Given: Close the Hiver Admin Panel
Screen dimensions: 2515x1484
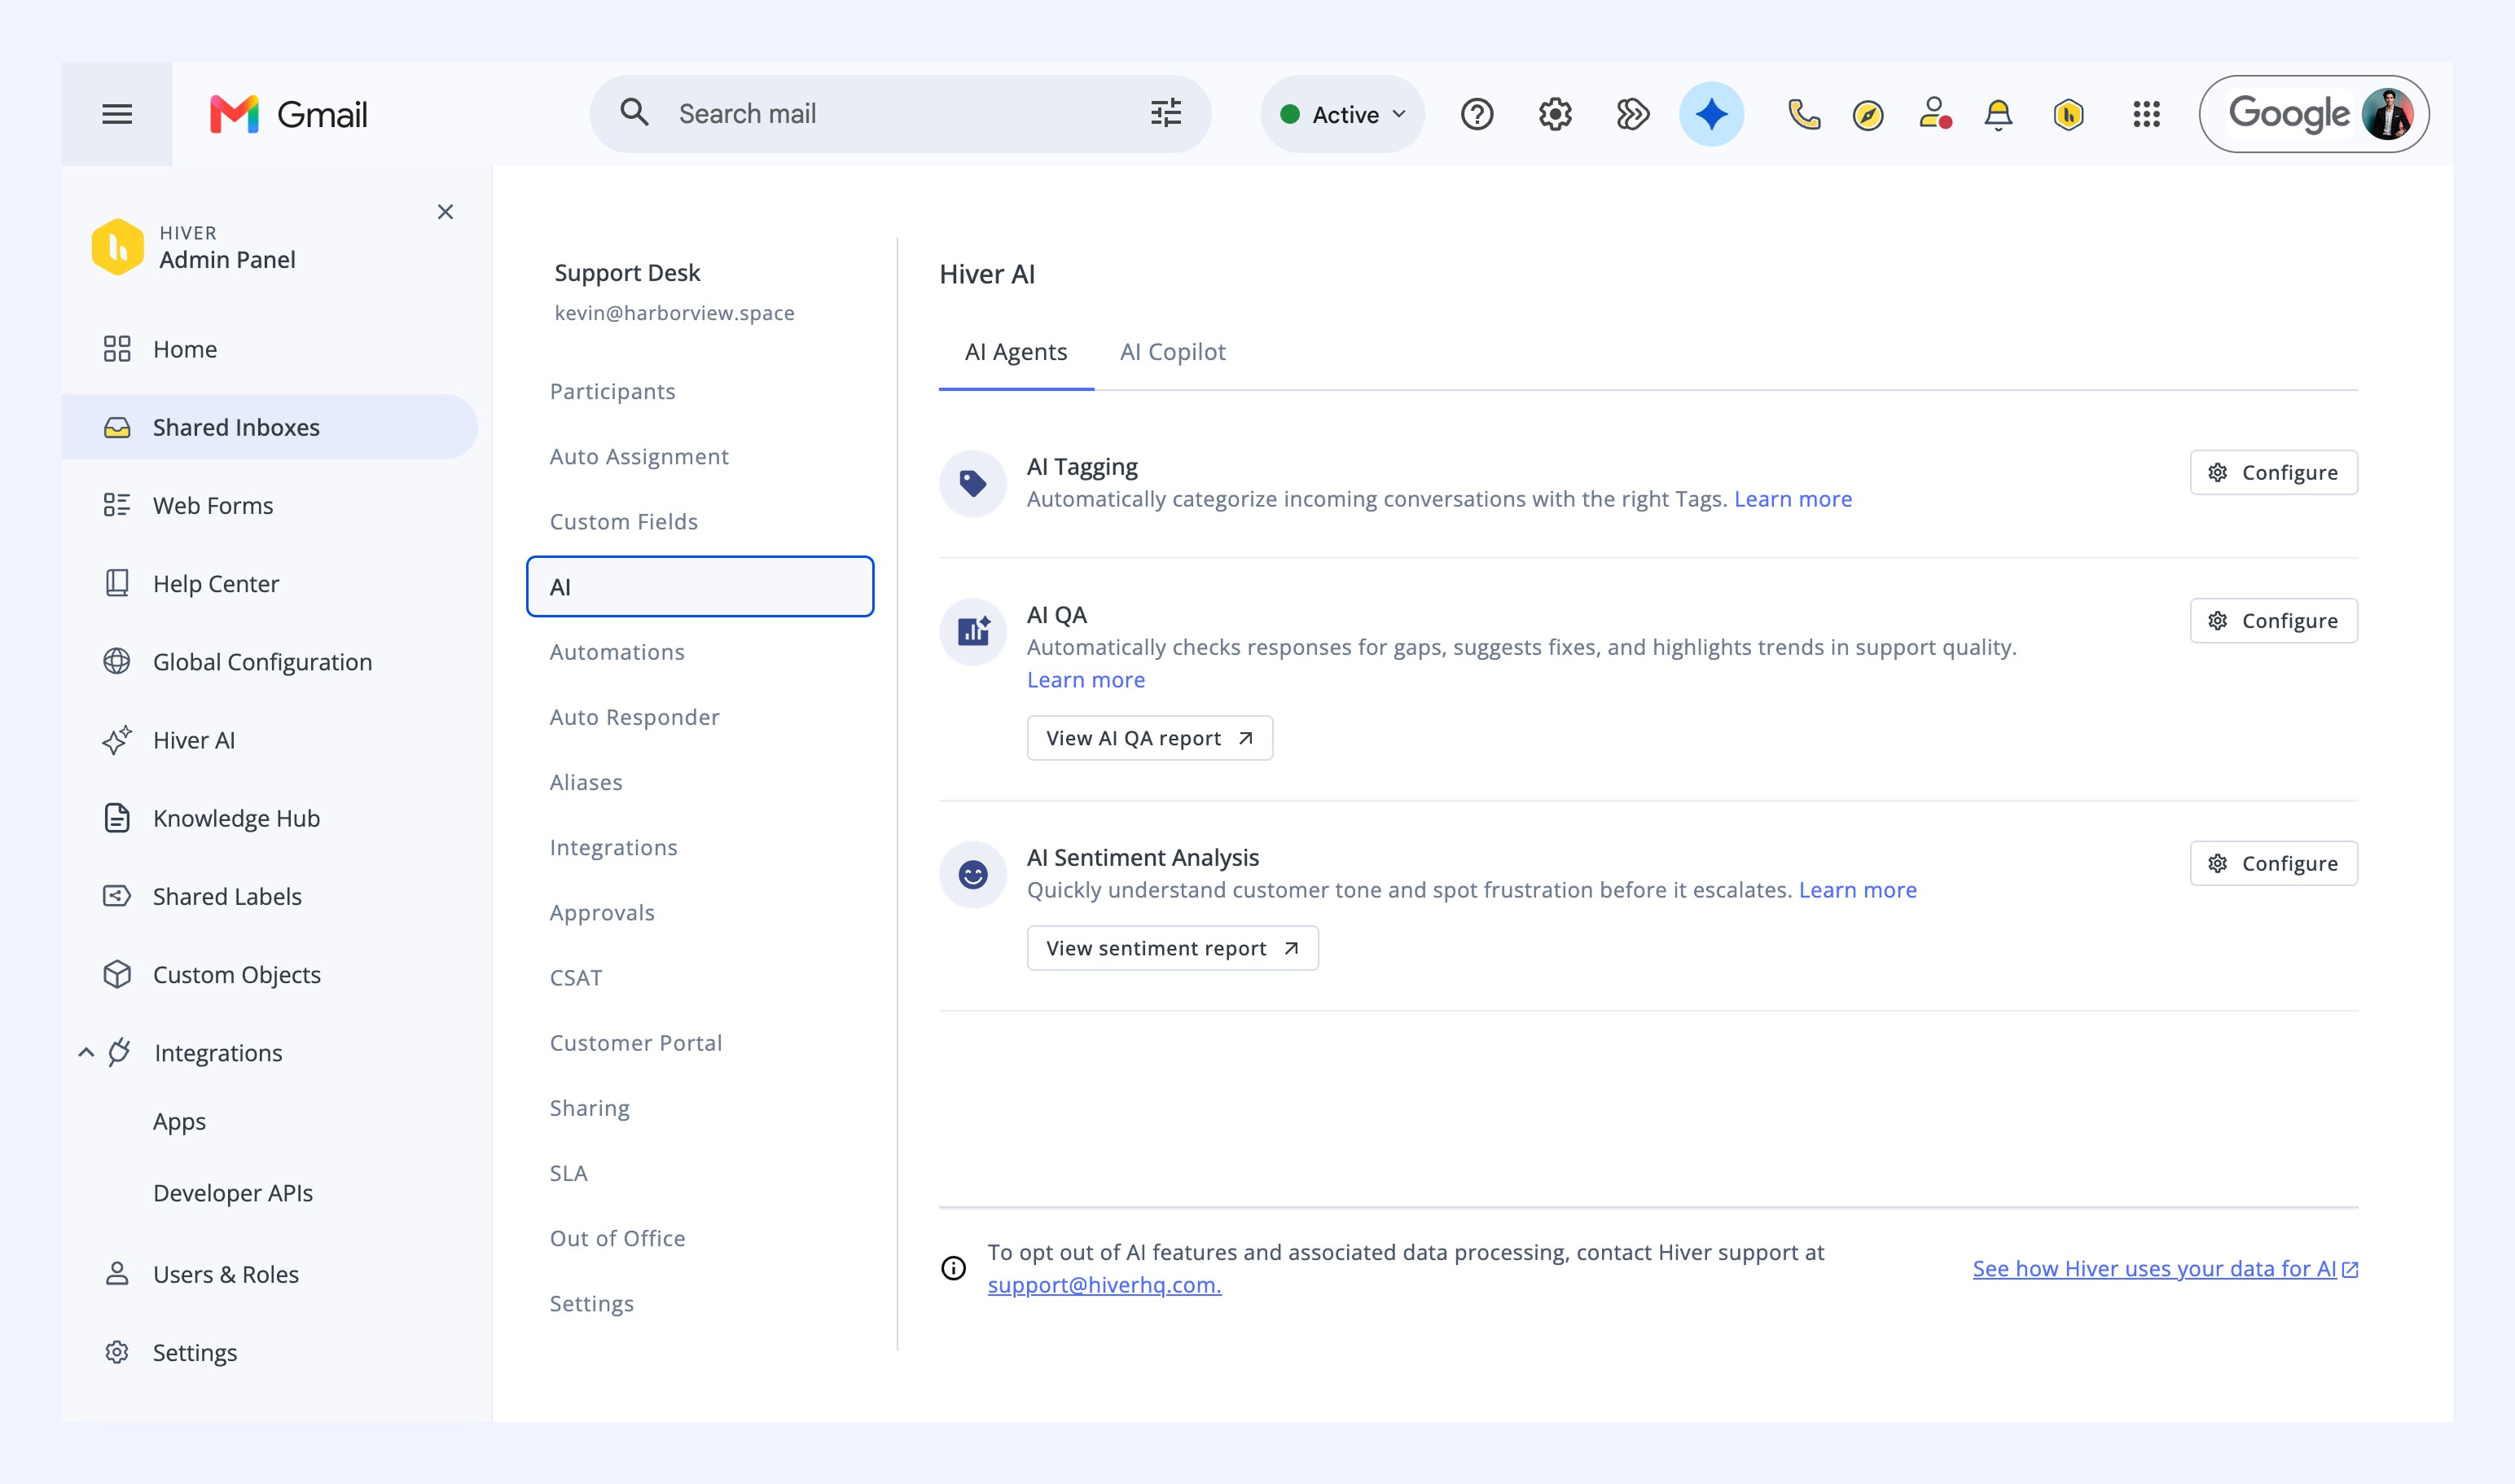Looking at the screenshot, I should (x=445, y=212).
